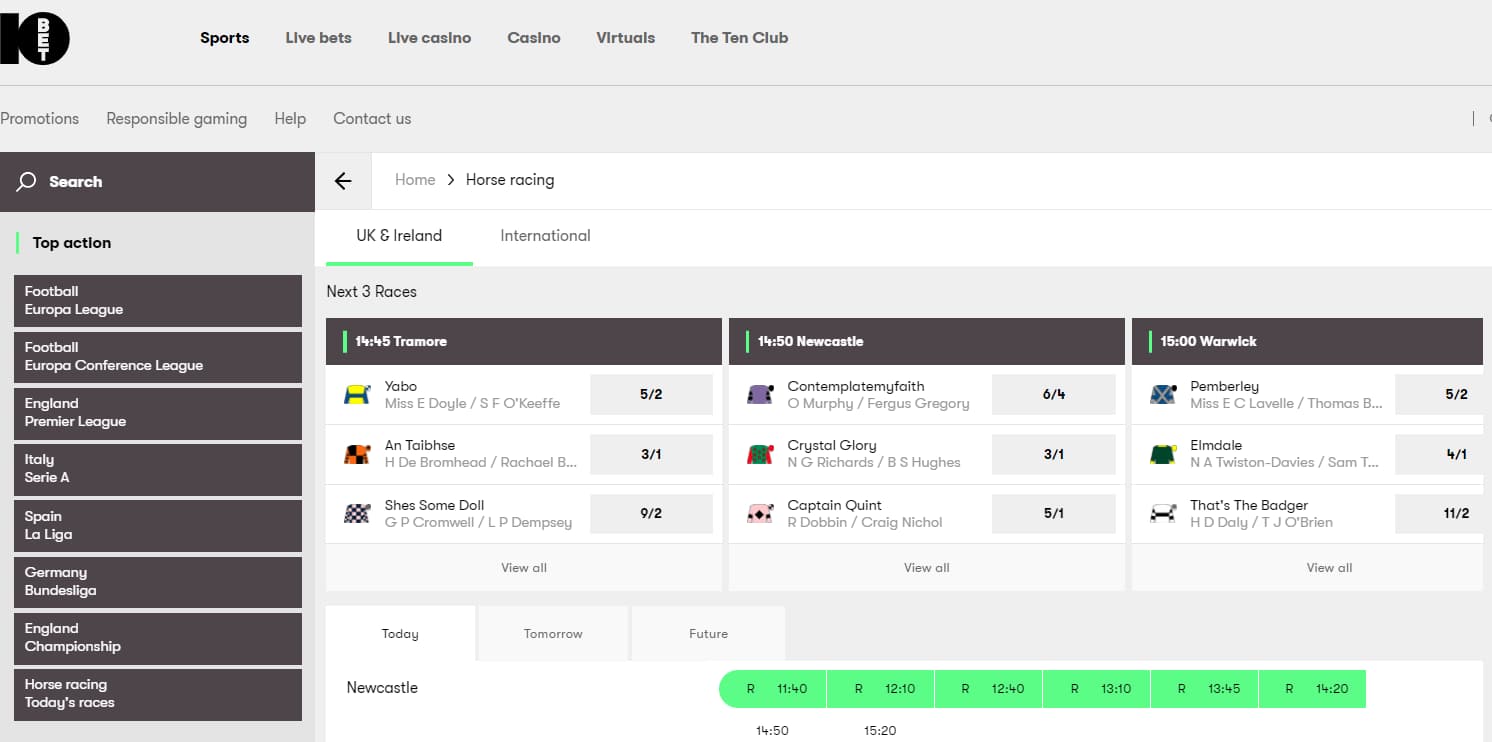The width and height of the screenshot is (1492, 742).
Task: Open Newcastle 14:20 race result
Action: pyautogui.click(x=1313, y=689)
